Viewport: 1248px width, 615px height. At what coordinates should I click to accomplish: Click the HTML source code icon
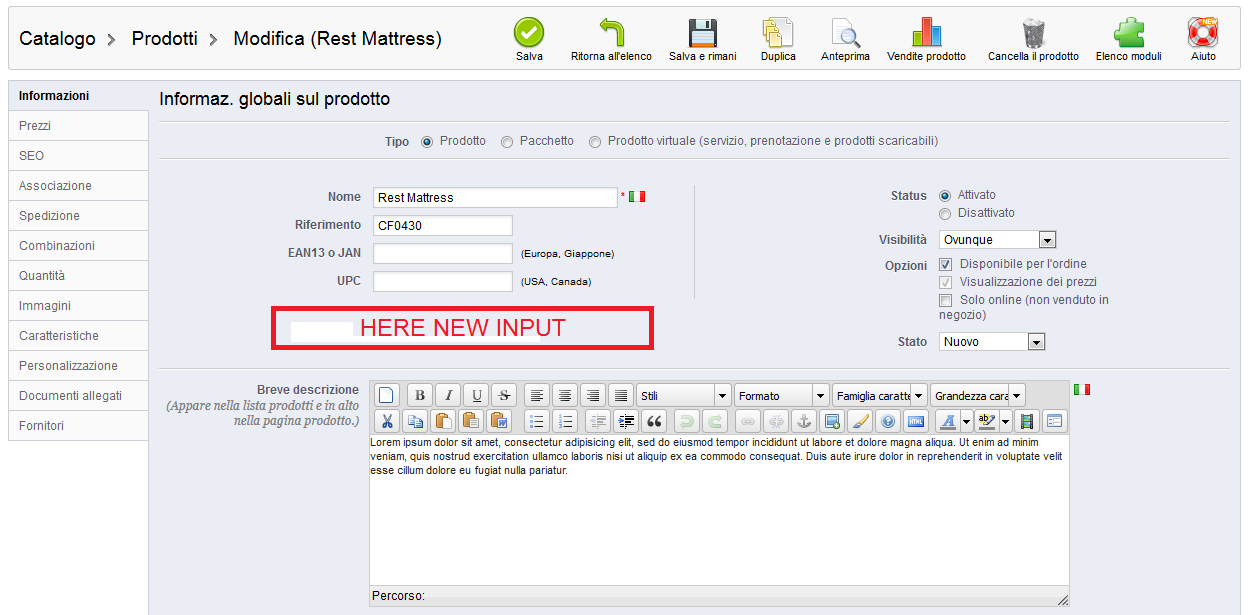point(915,421)
